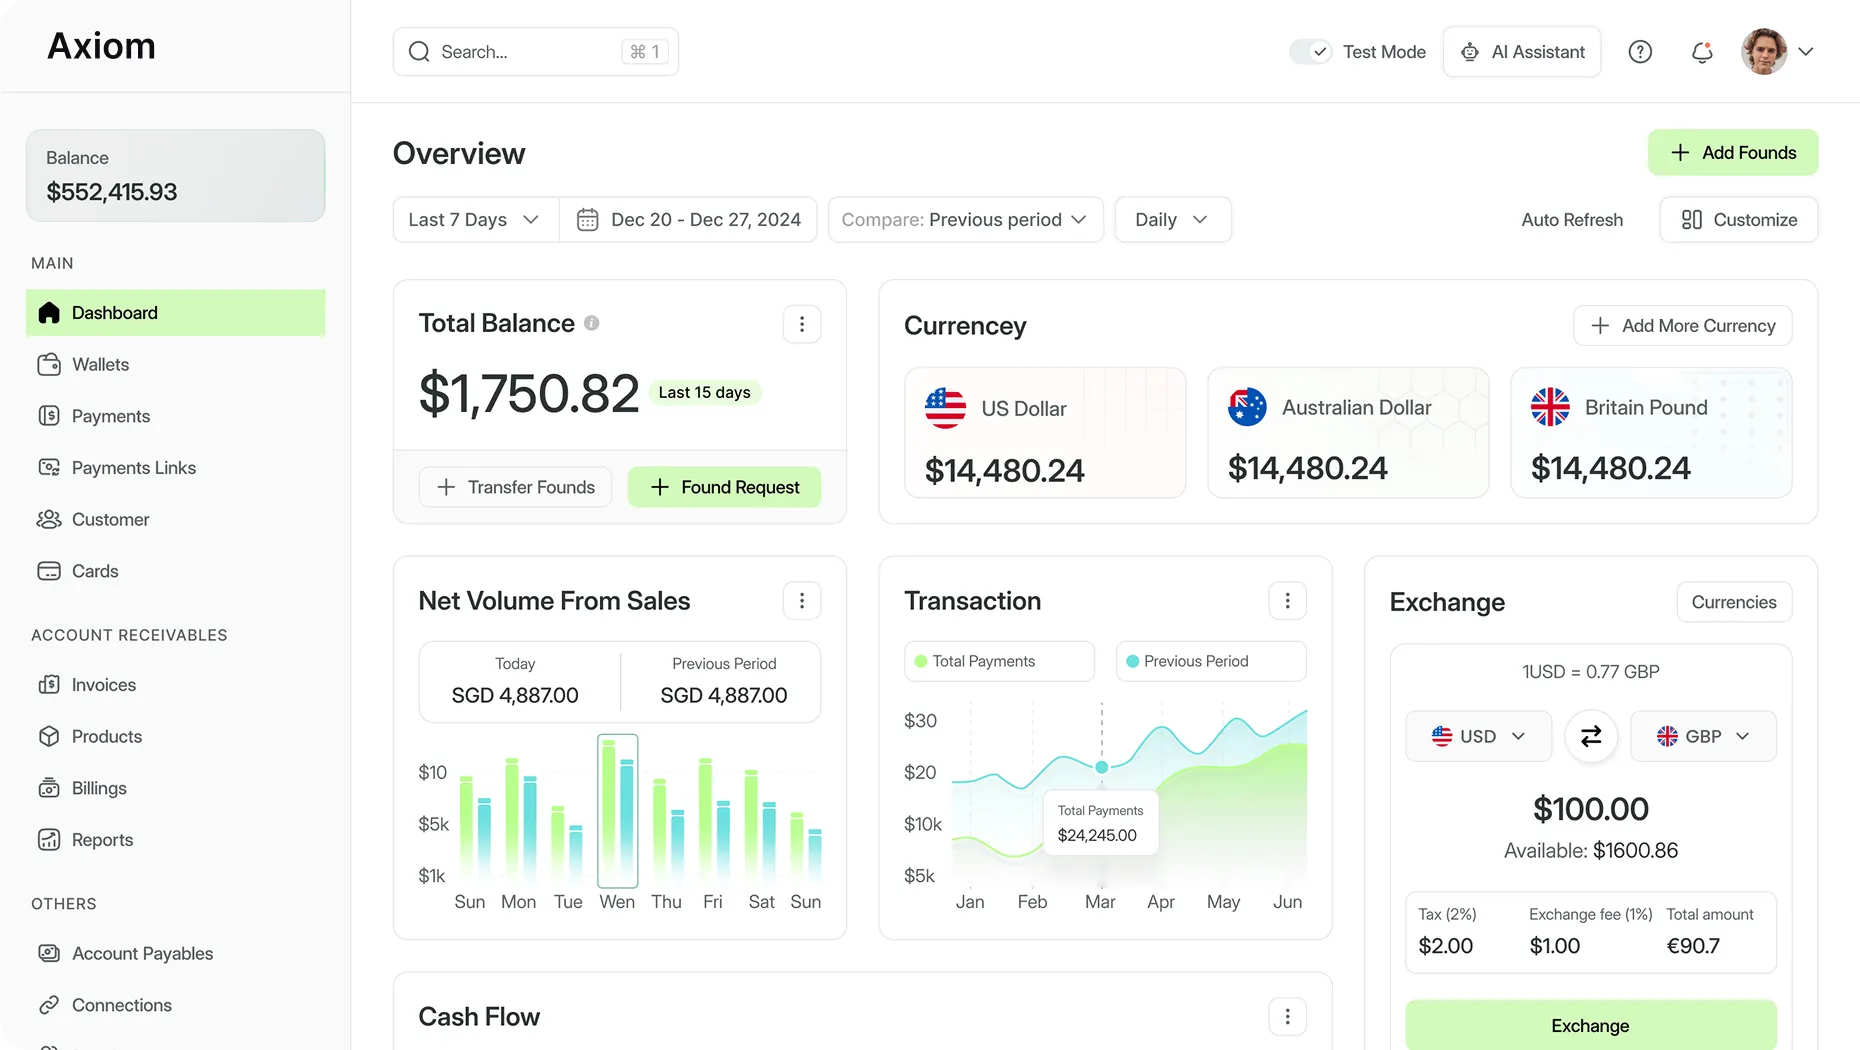Open the Last 7 Days dropdown

tap(474, 219)
